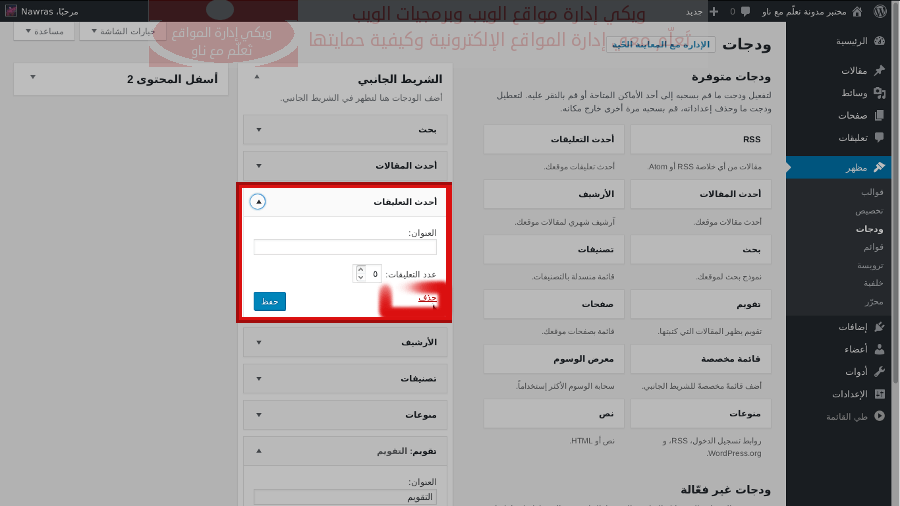Collapse the أحدث التعليقات widget arrow

point(258,201)
